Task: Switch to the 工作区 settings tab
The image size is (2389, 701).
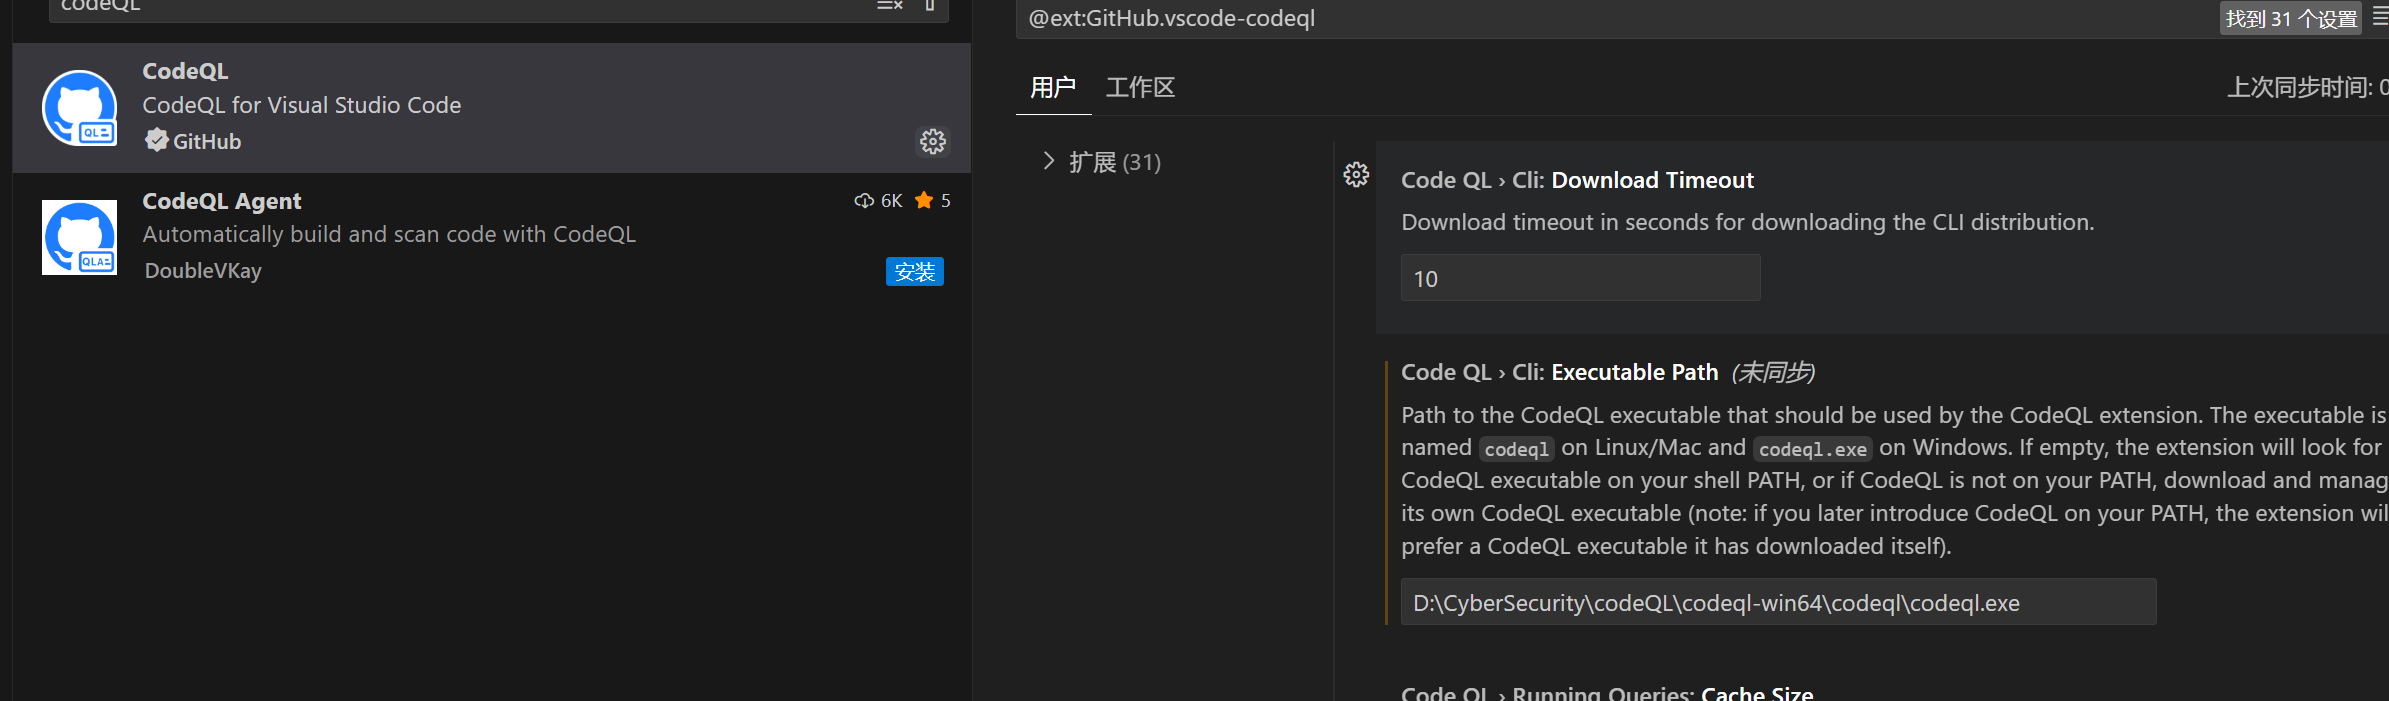Action: [x=1140, y=88]
